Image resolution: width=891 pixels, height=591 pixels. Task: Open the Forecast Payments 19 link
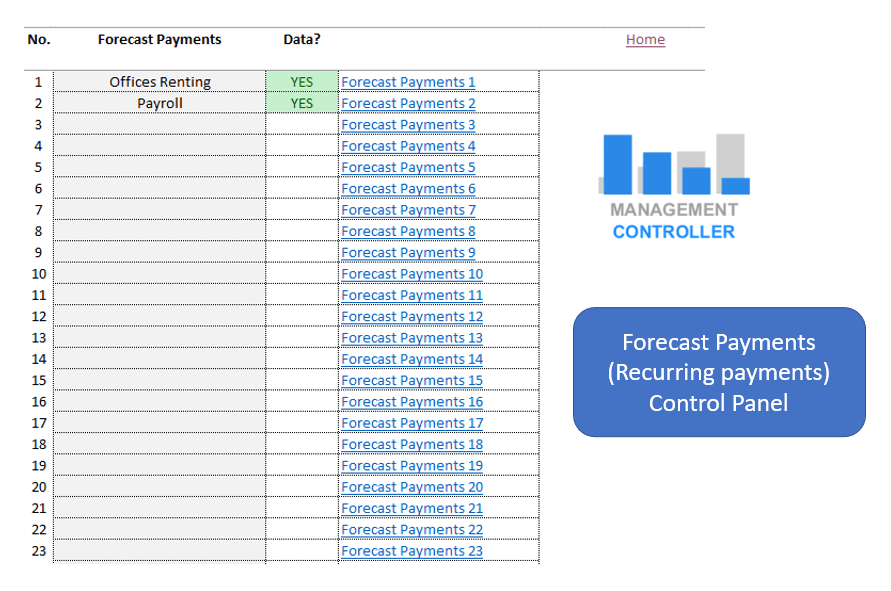click(411, 466)
